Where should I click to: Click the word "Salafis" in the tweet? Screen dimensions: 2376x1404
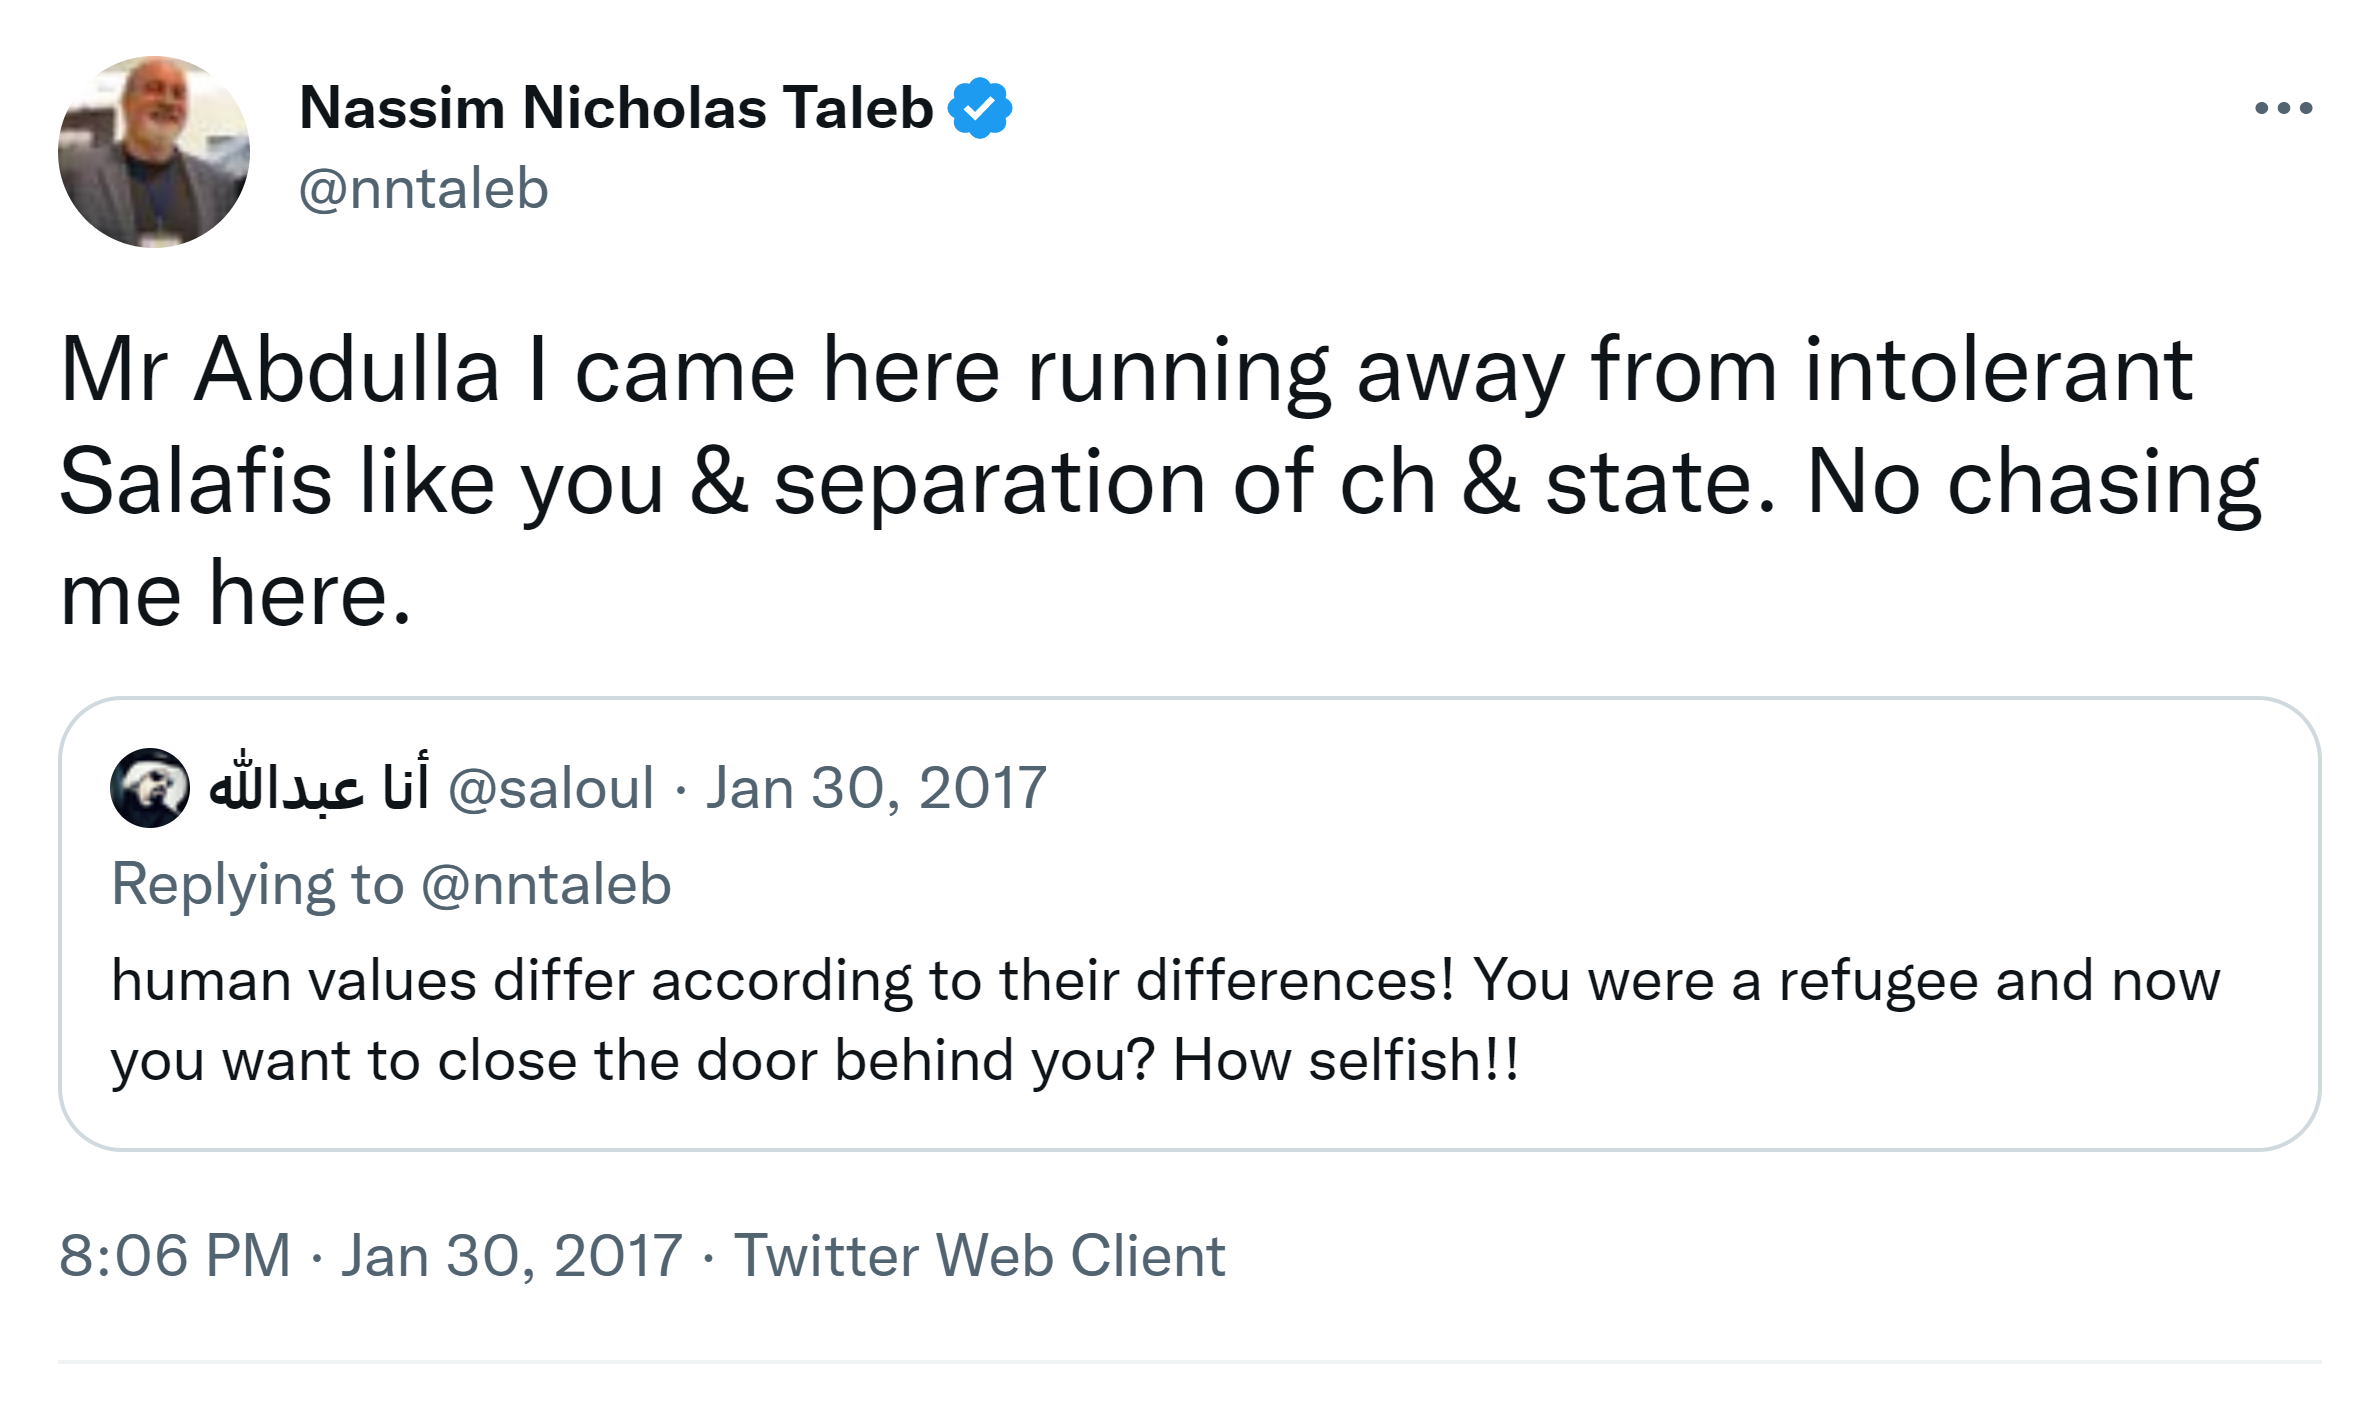click(196, 483)
